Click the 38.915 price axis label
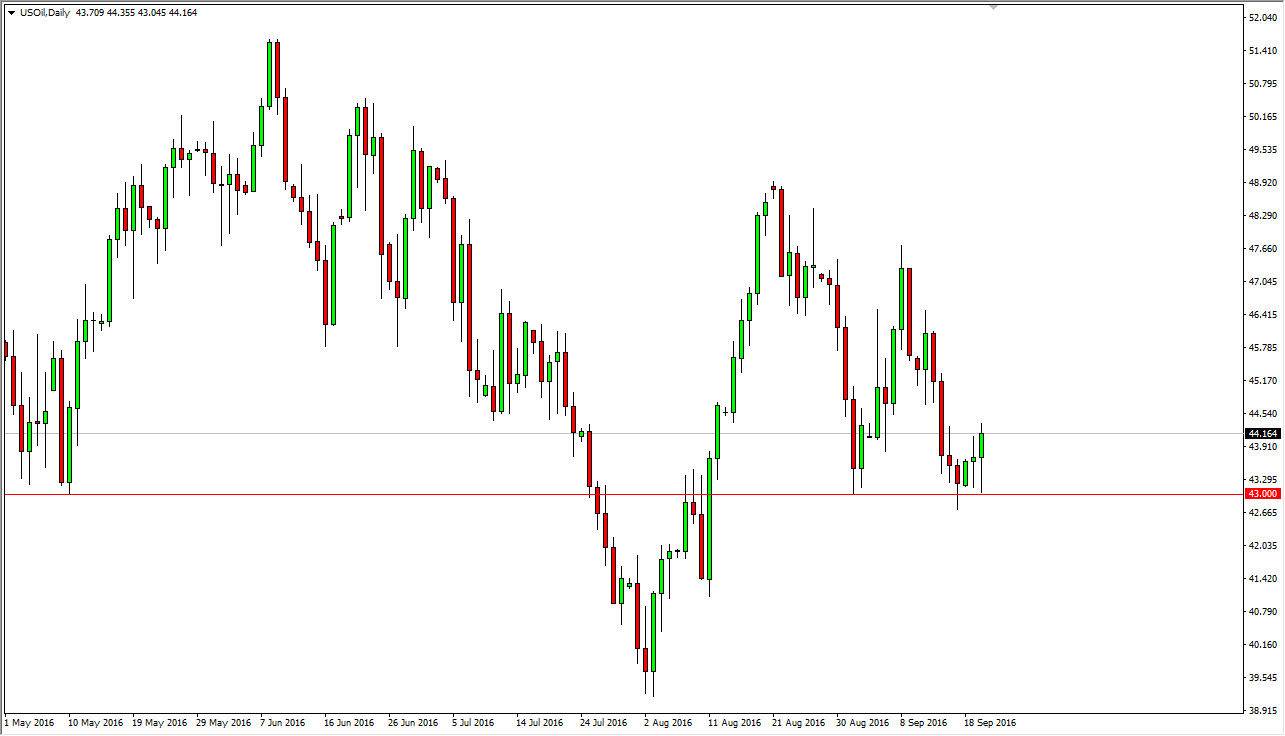This screenshot has width=1285, height=736. pos(1264,710)
